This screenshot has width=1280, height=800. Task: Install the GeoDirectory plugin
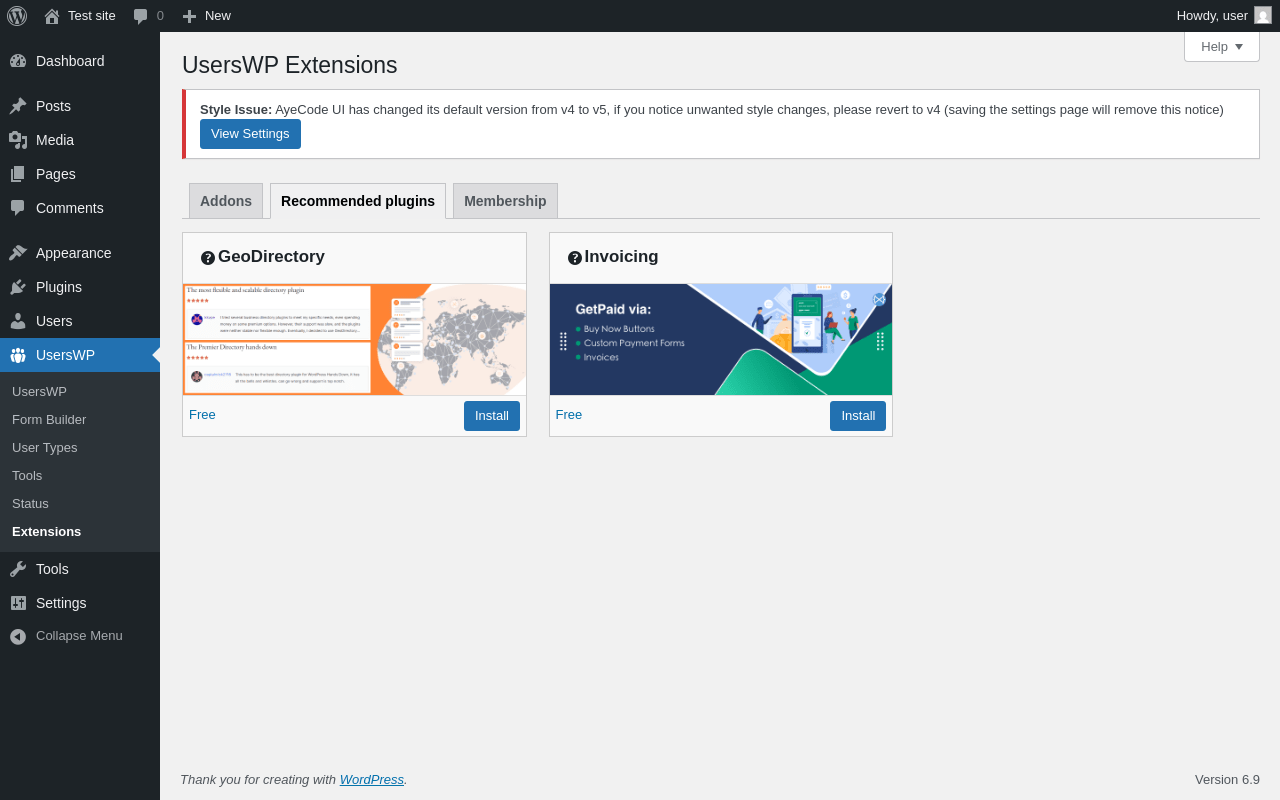coord(492,416)
